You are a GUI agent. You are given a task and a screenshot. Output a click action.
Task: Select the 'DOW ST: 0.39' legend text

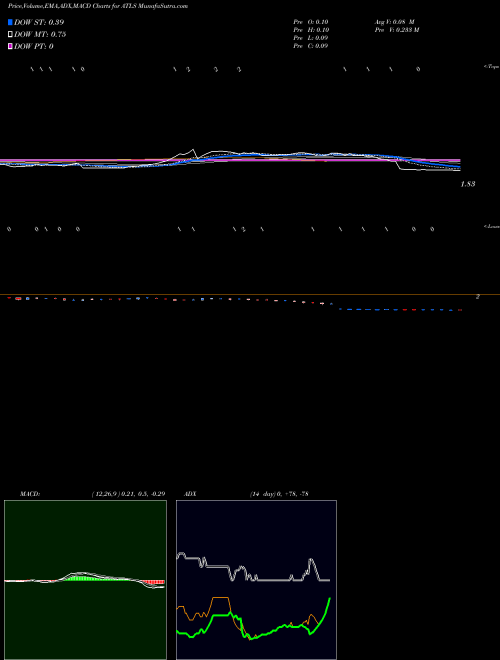[39, 22]
